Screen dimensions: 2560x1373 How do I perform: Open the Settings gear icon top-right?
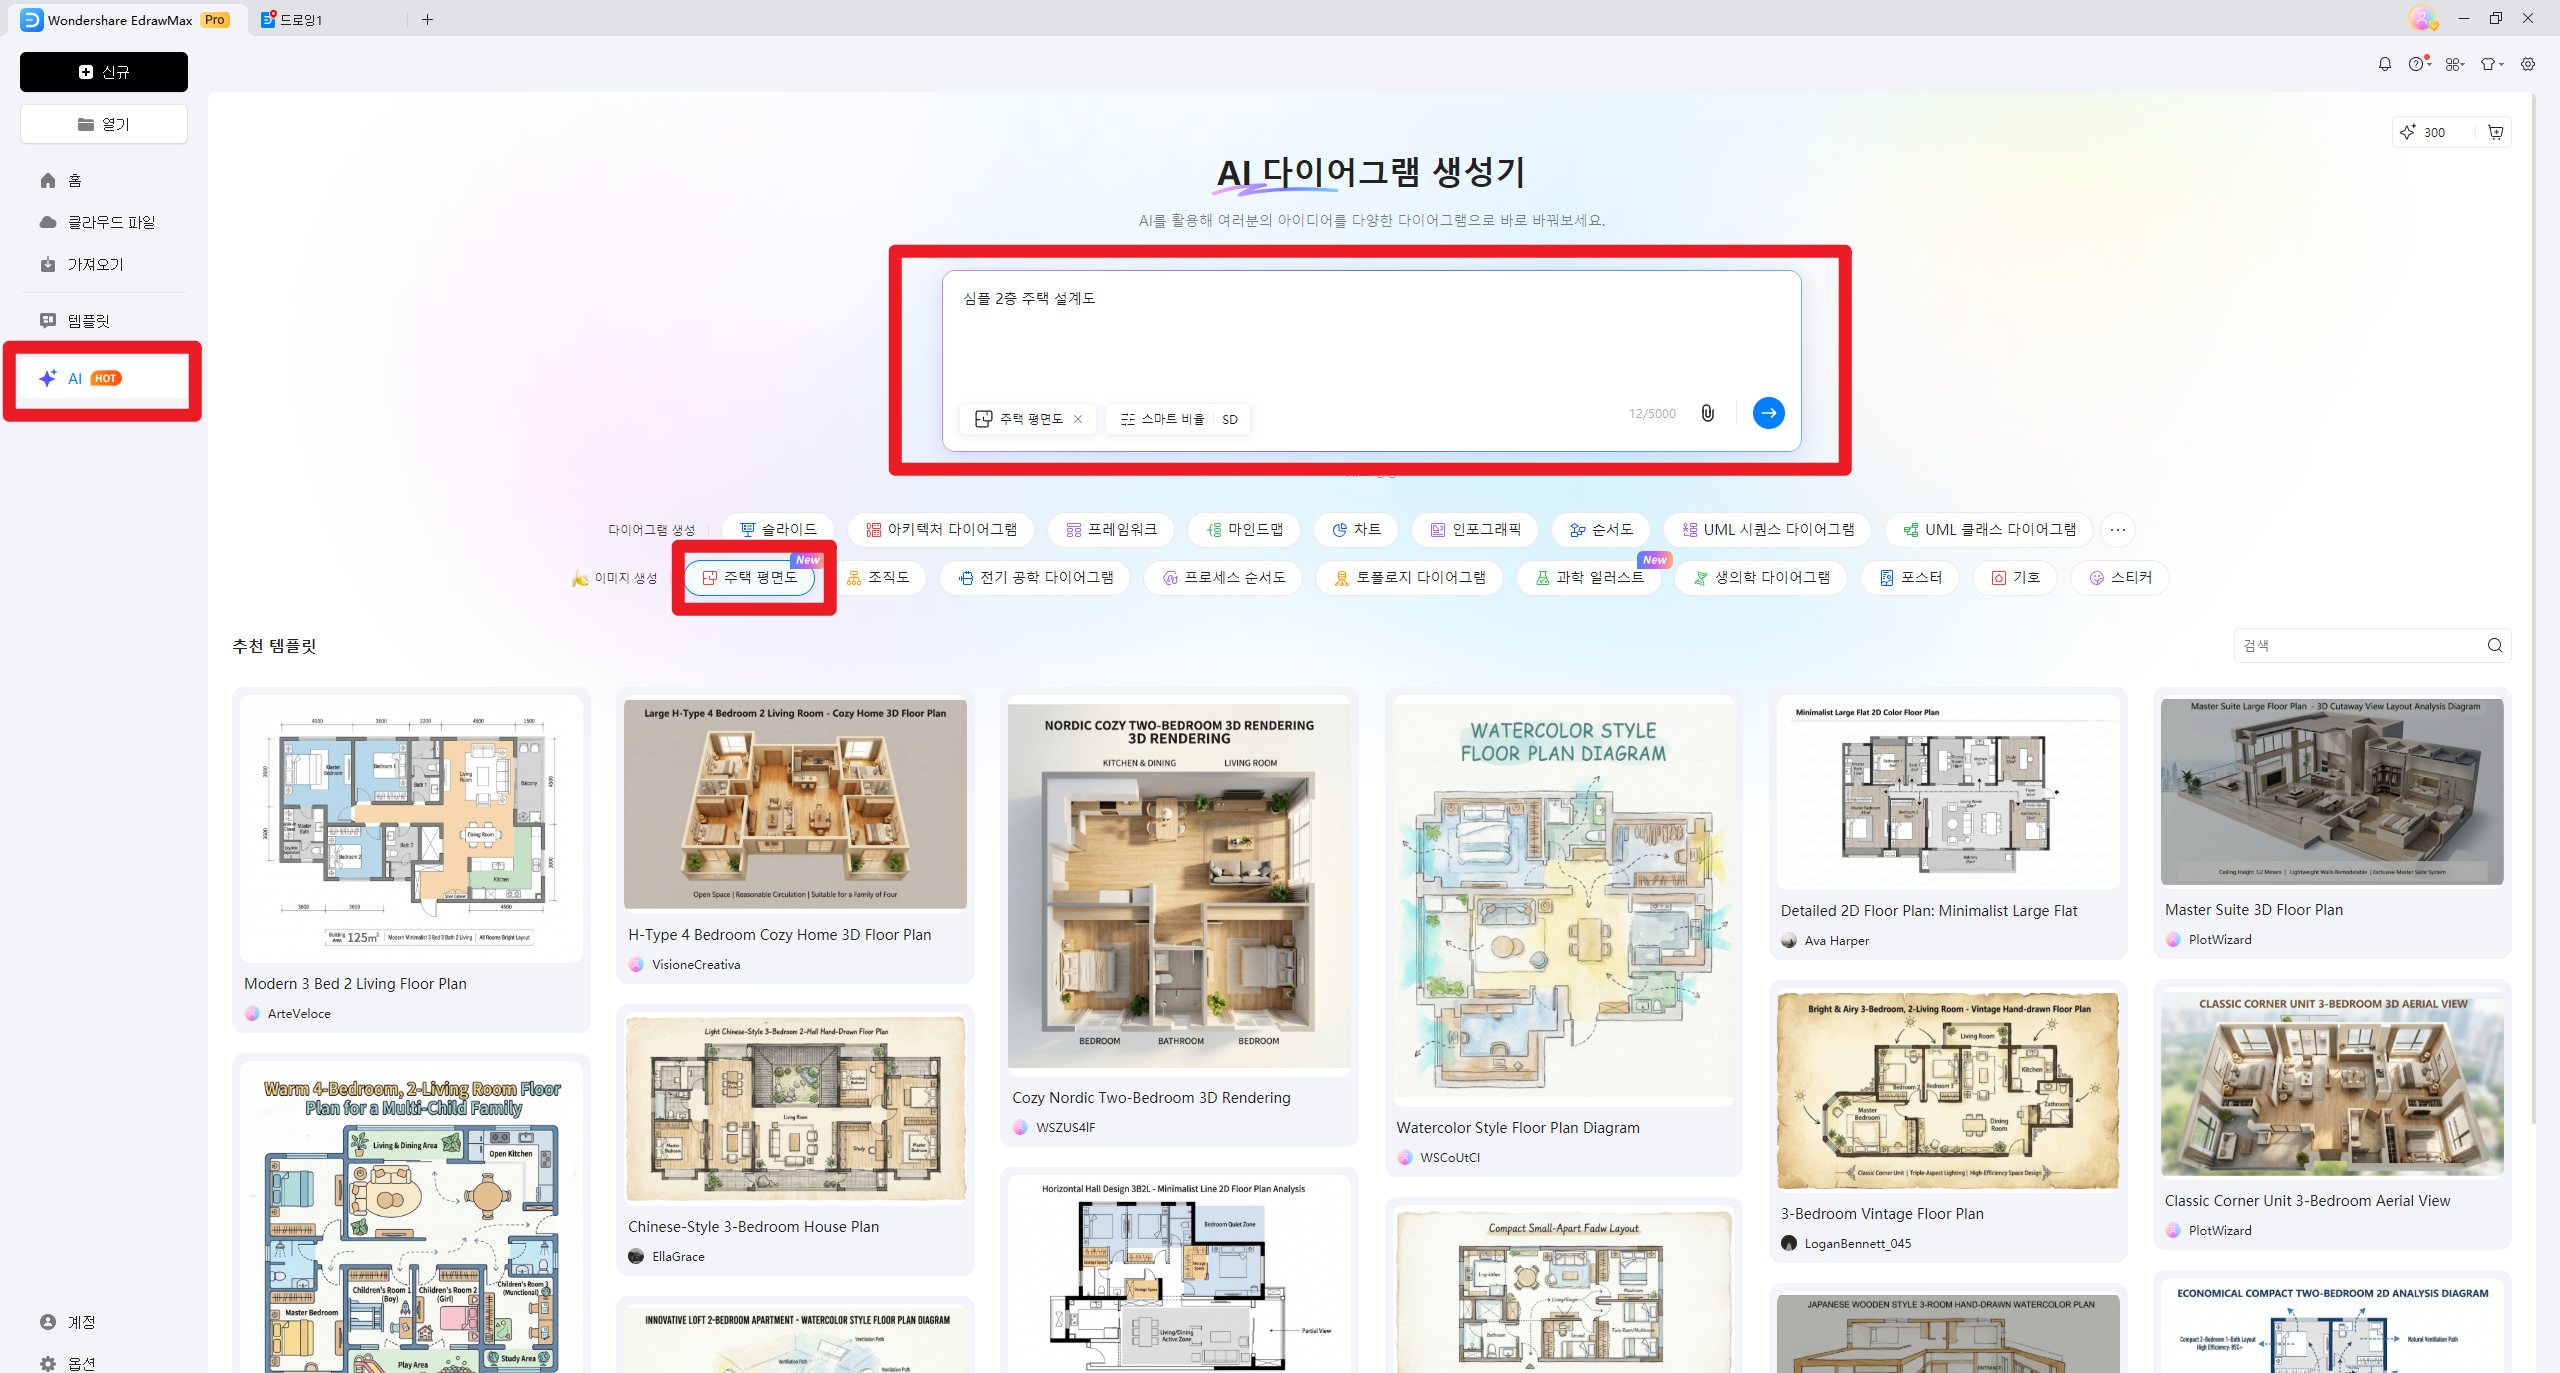pos(2528,63)
